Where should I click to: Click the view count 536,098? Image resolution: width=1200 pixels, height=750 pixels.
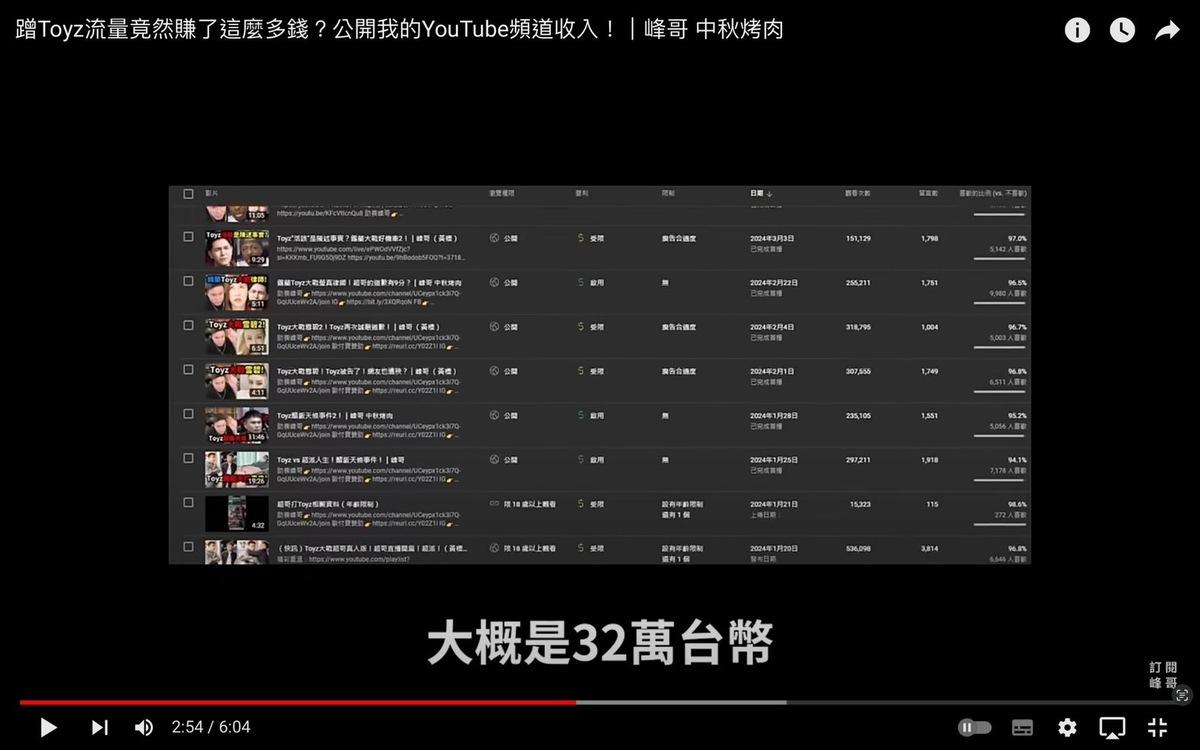[x=858, y=548]
